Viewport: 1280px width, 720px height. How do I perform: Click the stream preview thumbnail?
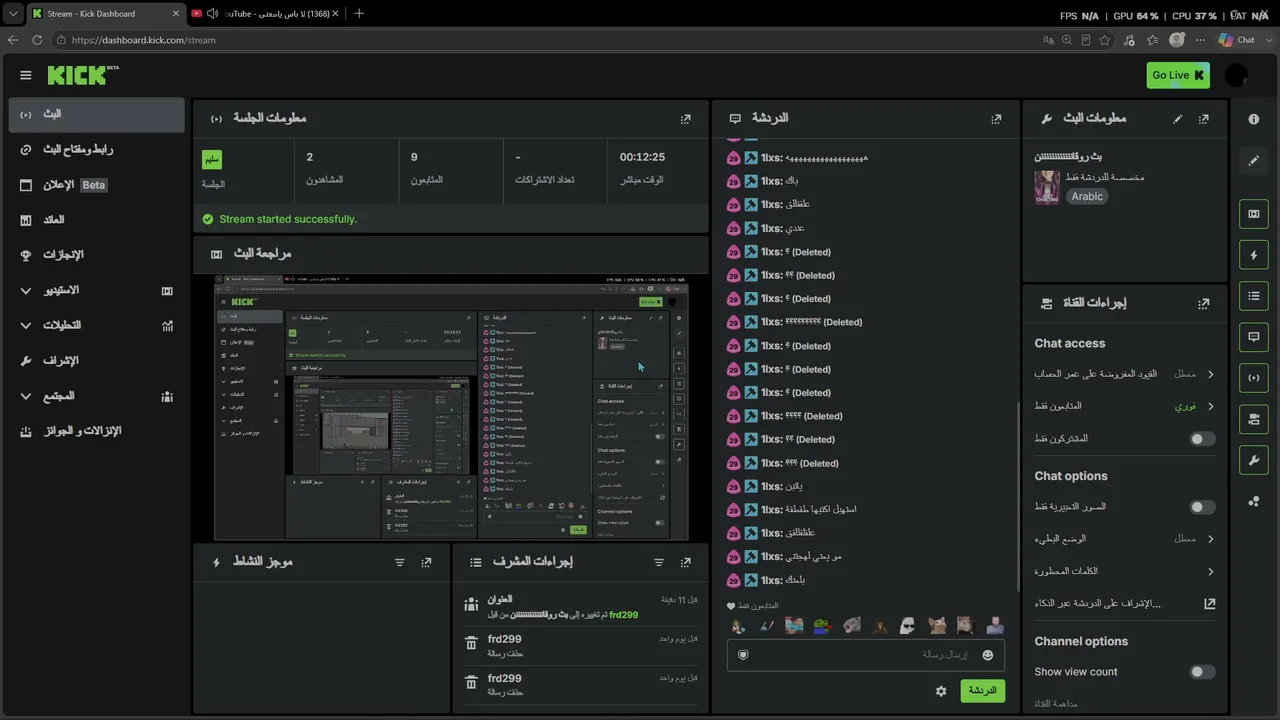[x=452, y=407]
